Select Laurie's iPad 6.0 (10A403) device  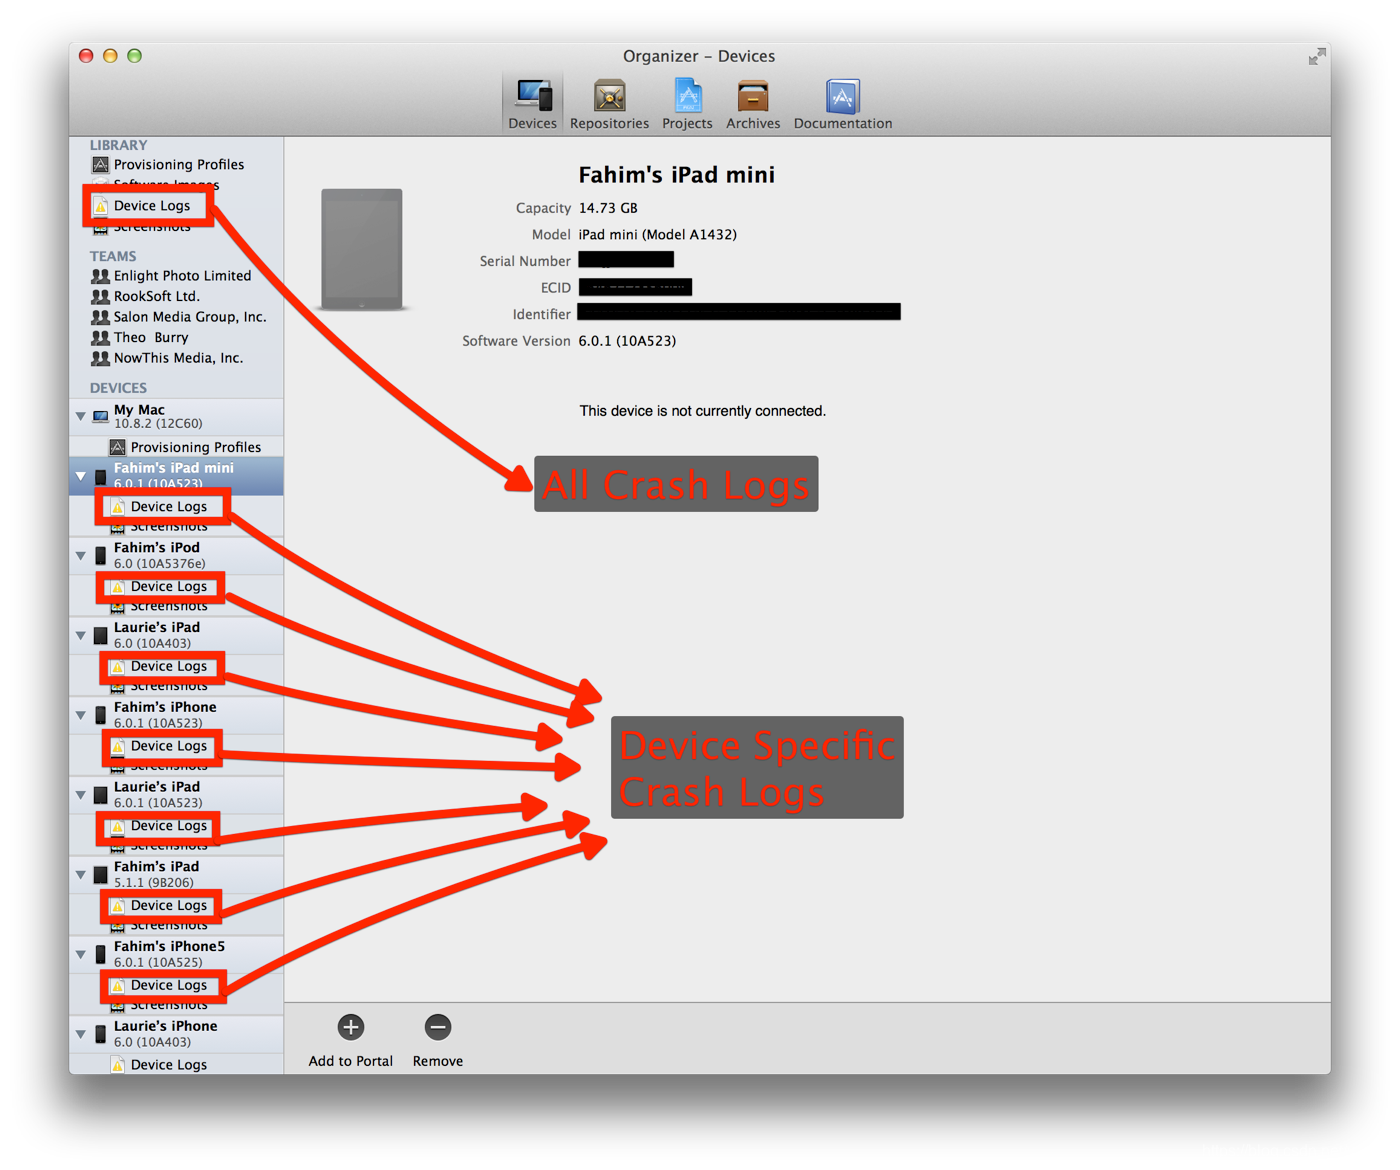[176, 635]
